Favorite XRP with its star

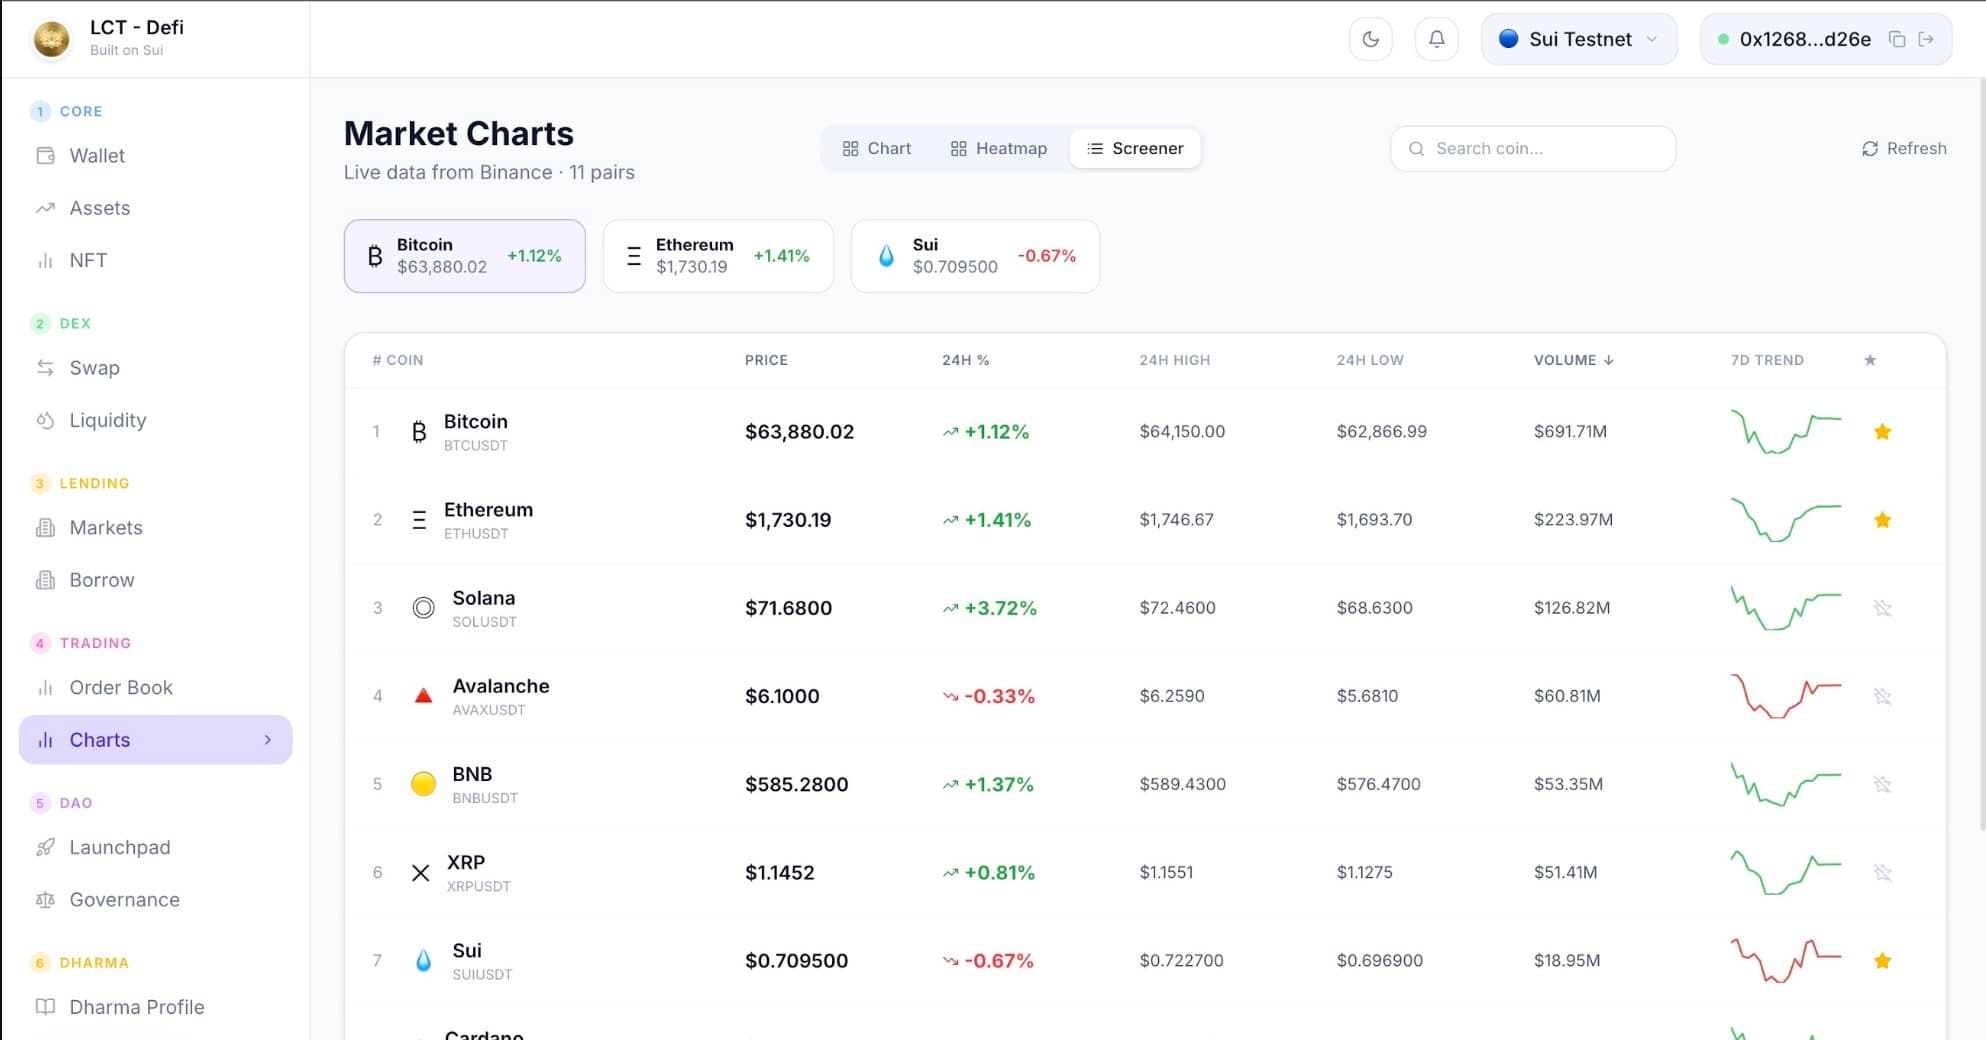1882,872
